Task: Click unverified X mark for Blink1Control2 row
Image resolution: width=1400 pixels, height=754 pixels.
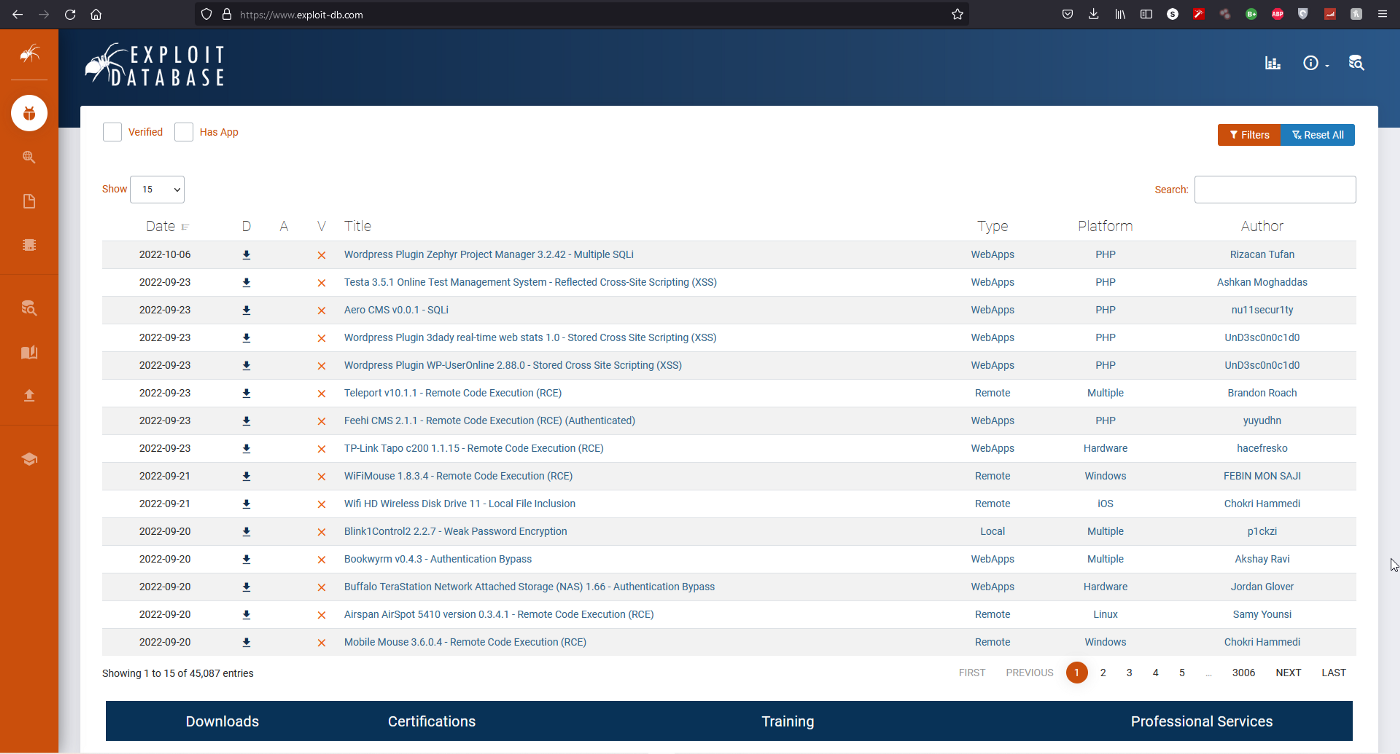Action: [x=321, y=532]
